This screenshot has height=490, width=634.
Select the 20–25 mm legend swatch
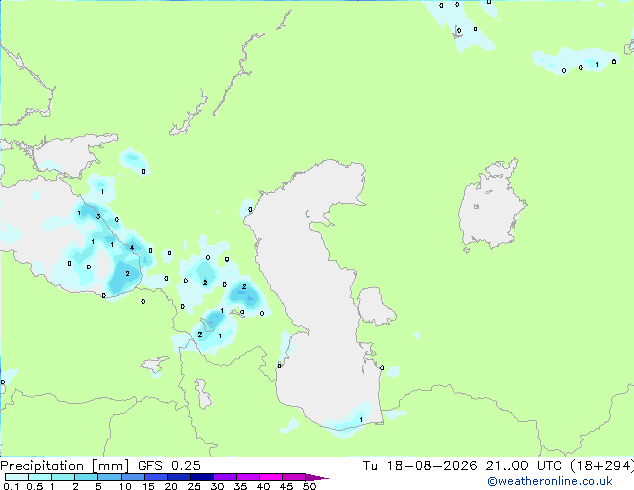click(179, 477)
